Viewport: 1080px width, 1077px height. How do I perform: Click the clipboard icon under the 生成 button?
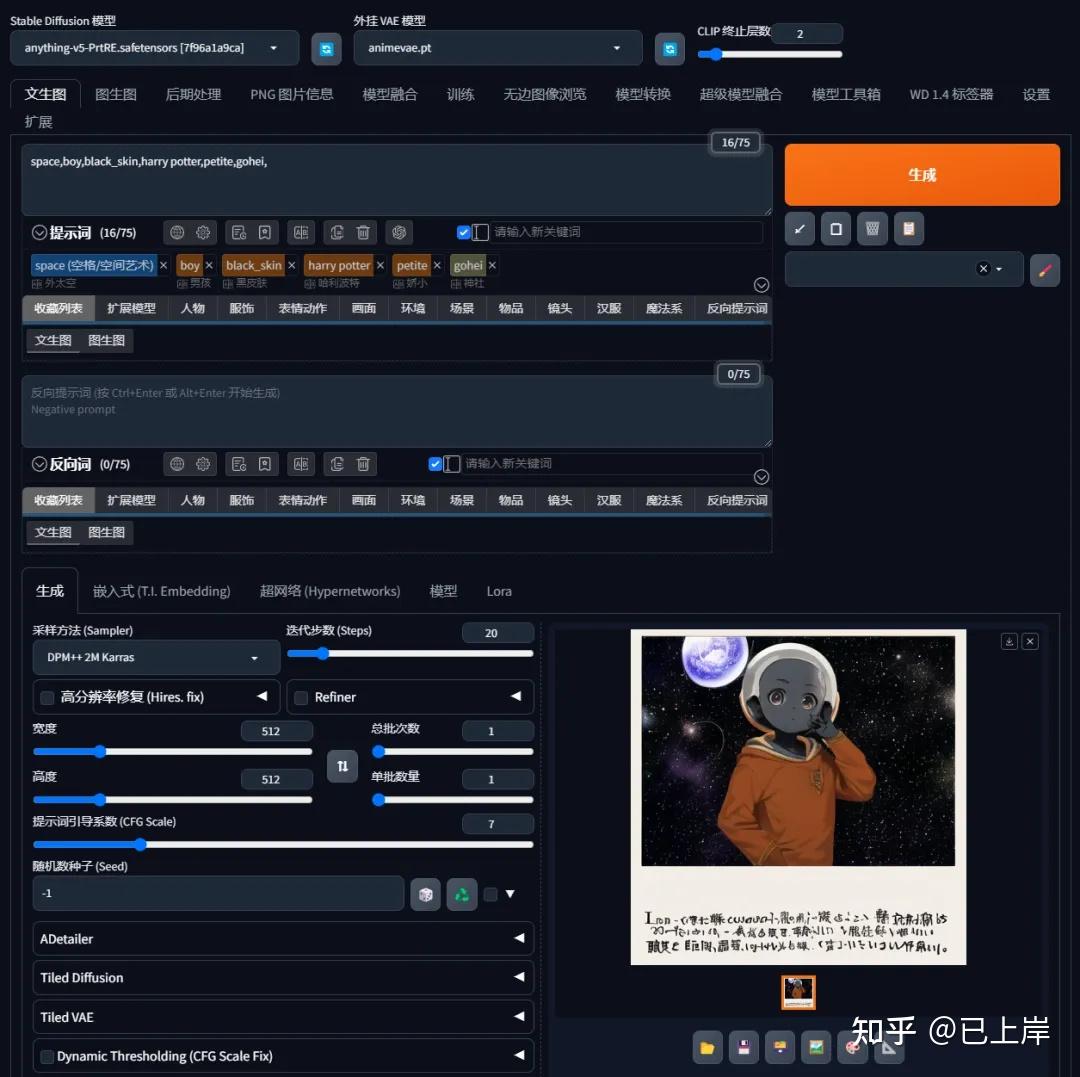[908, 229]
